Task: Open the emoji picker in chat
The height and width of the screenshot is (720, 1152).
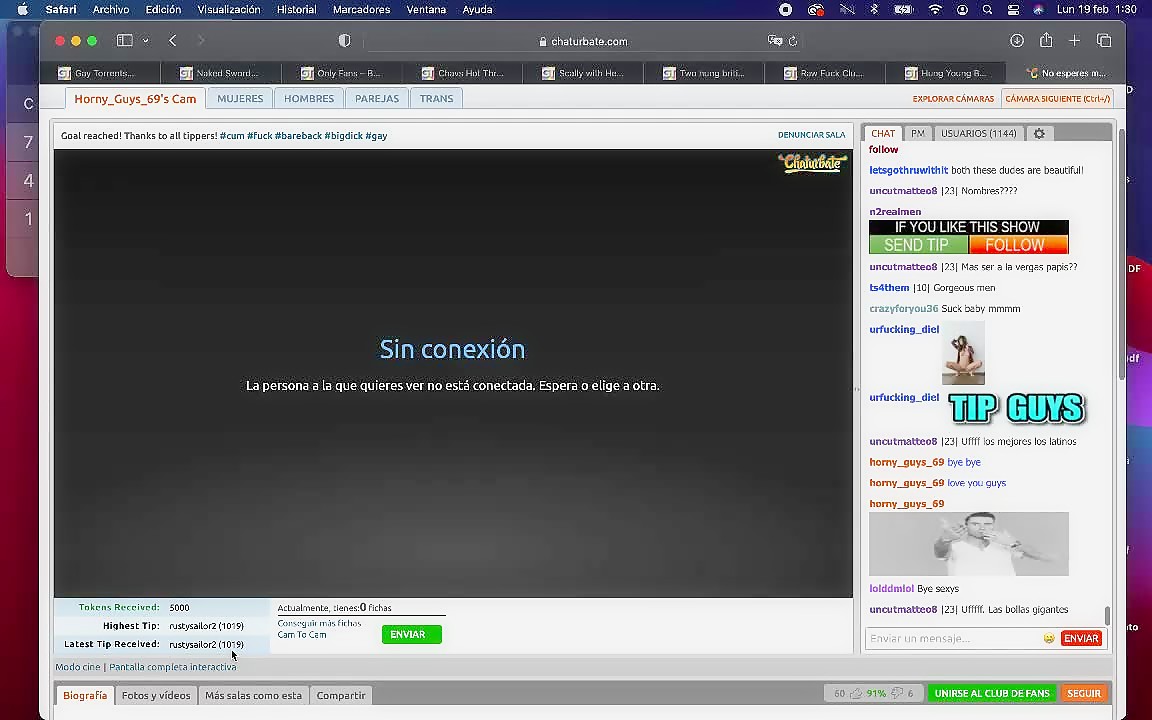Action: (1048, 638)
